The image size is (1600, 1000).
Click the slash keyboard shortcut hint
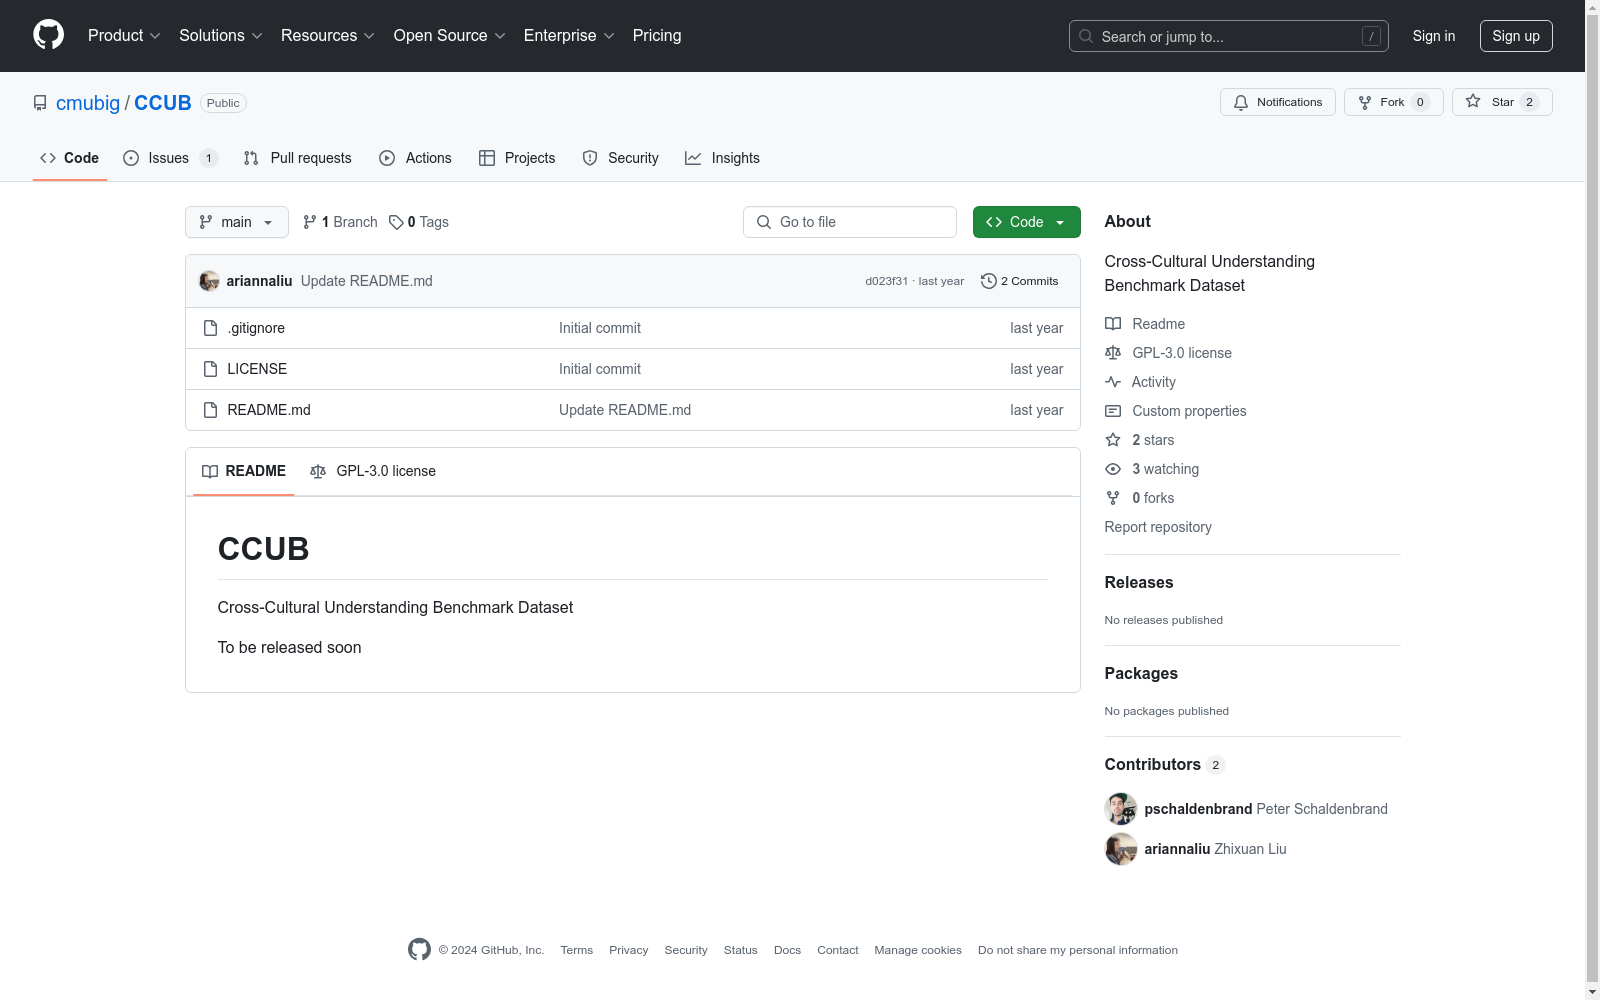point(1371,36)
